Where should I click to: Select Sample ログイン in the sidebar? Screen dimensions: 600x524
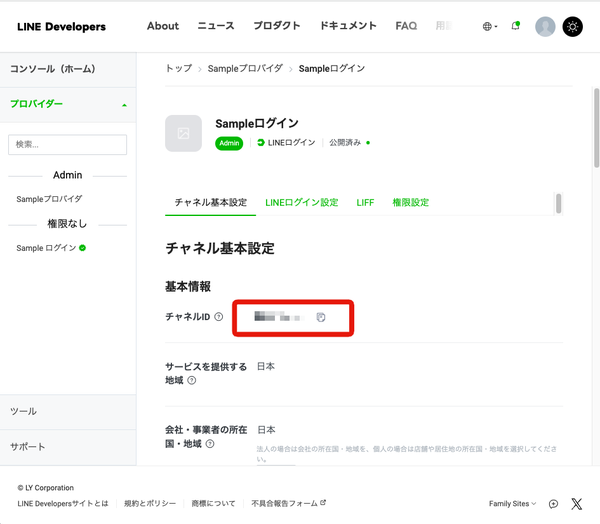click(x=46, y=248)
